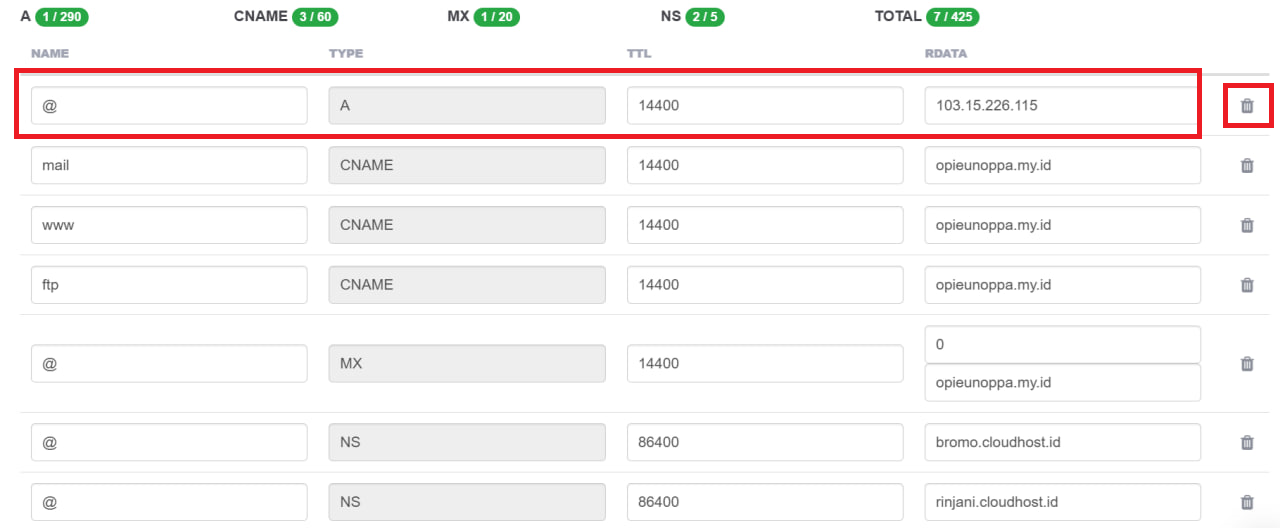This screenshot has height=528, width=1280.
Task: Click the RDATA field with 103.15.226.115
Action: [x=1063, y=105]
